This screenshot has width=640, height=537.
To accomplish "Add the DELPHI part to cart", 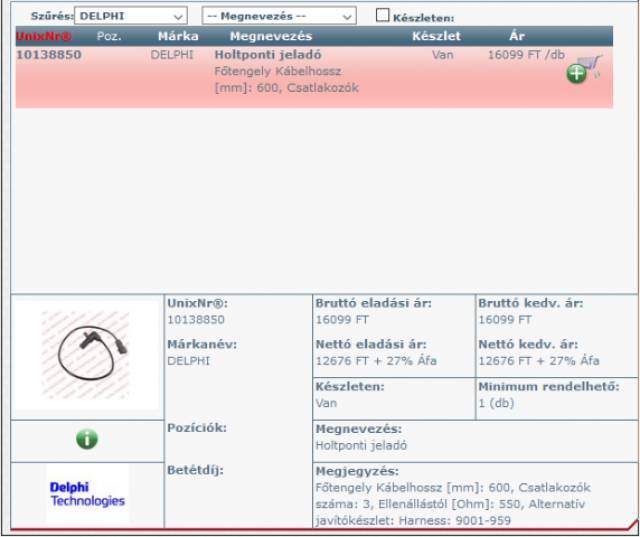I will (583, 71).
